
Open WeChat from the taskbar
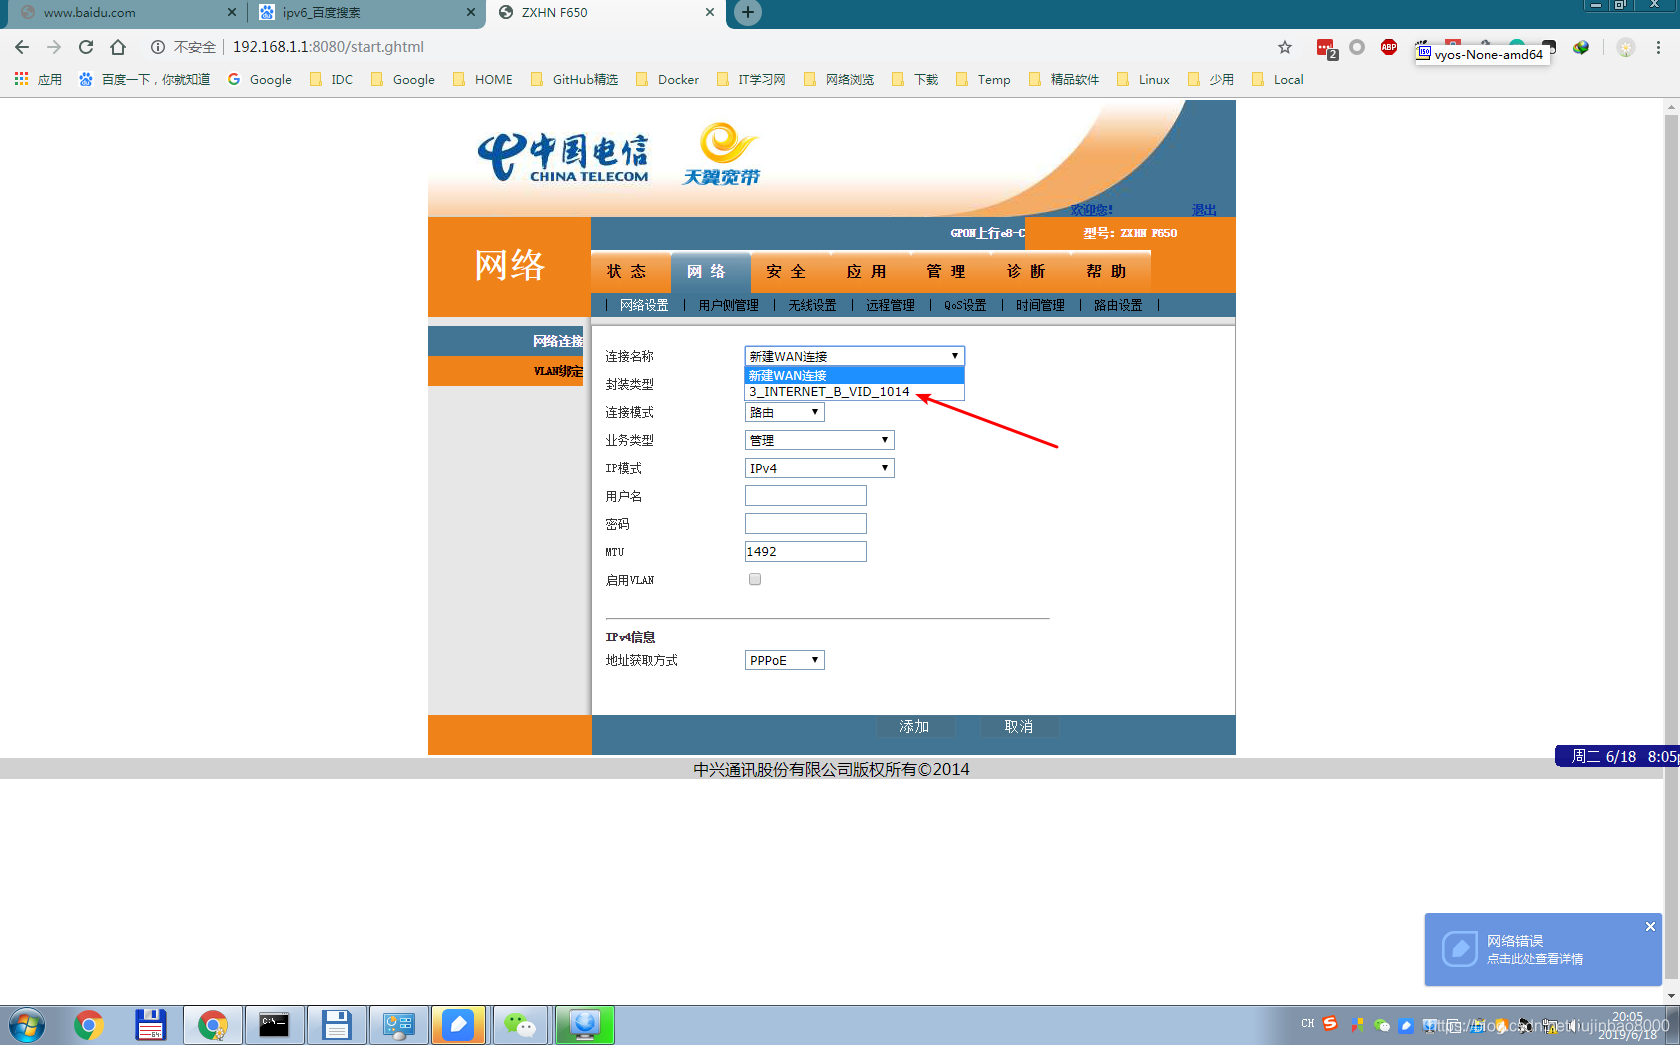pos(520,1025)
